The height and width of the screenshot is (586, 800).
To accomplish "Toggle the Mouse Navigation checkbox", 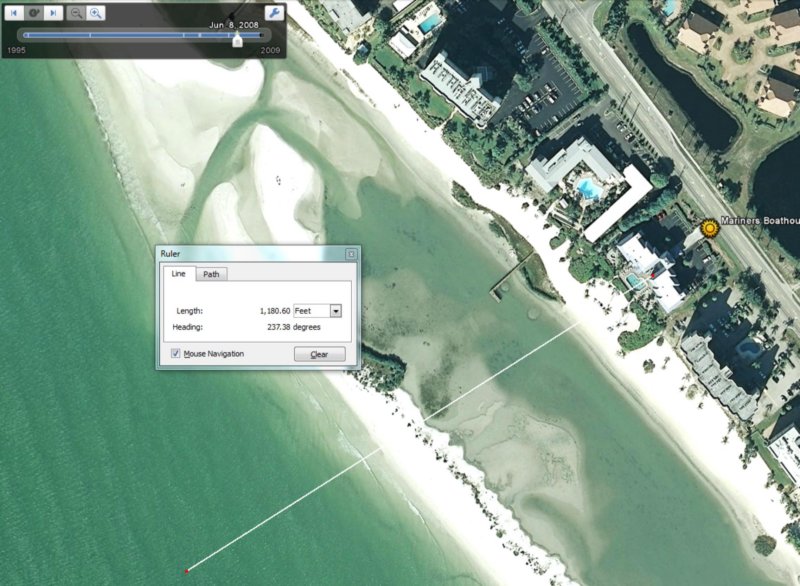I will coord(176,353).
